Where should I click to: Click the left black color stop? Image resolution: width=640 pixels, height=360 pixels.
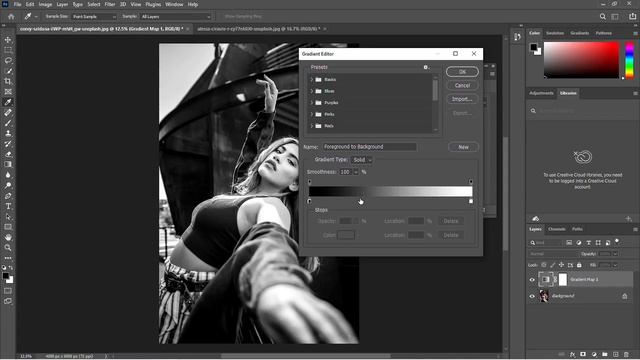click(309, 201)
